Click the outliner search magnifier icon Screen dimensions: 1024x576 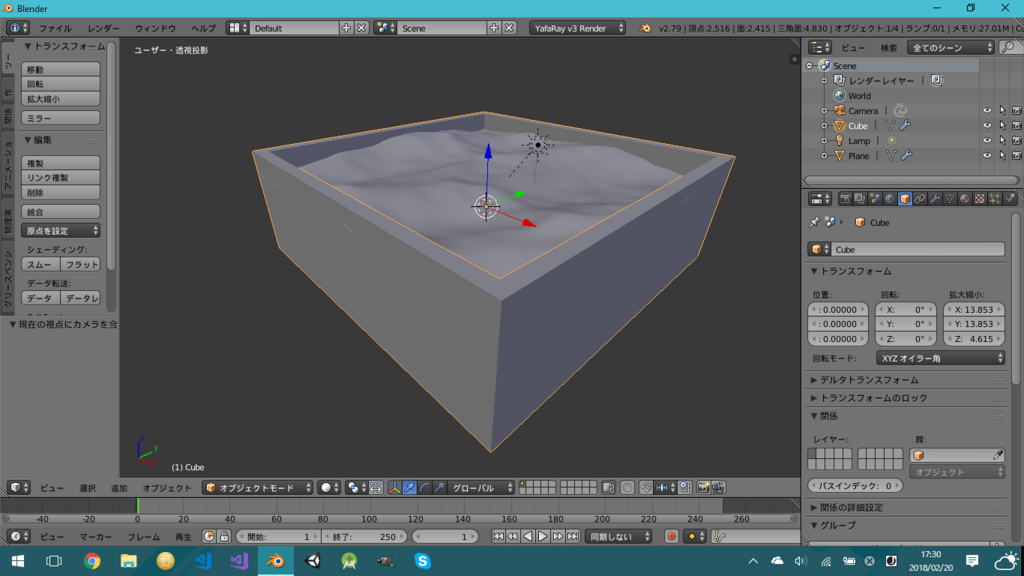tap(1008, 48)
